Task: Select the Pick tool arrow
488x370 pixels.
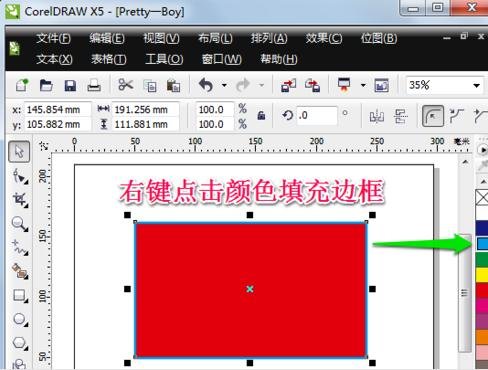Action: [19, 152]
